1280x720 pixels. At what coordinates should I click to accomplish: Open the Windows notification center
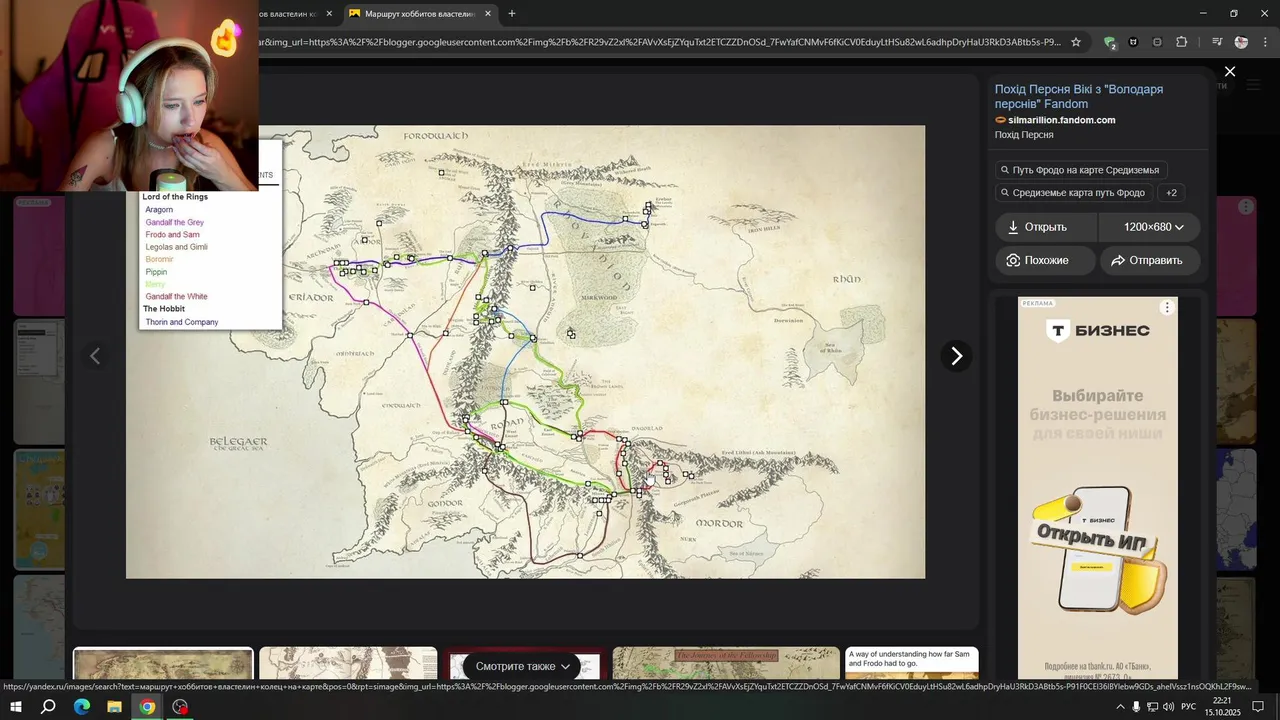[x=1259, y=707]
